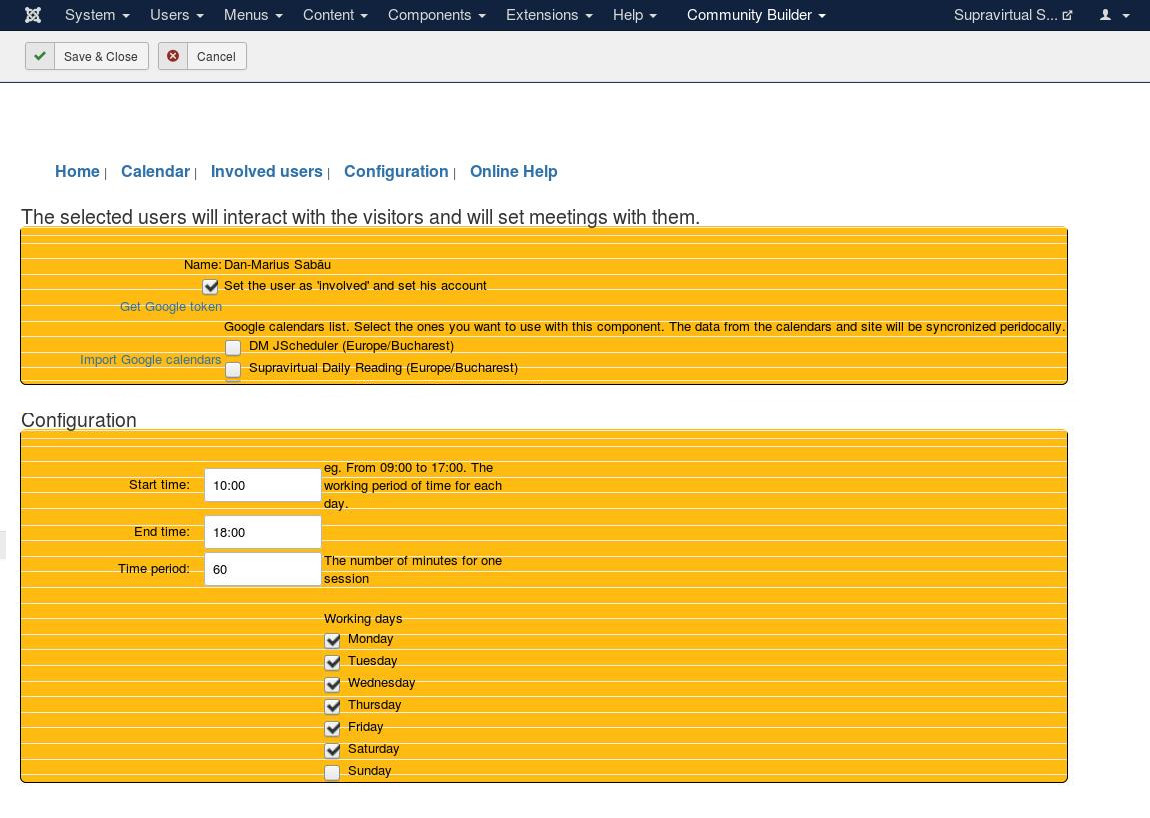The image size is (1150, 818).
Task: Click the Time period input field
Action: (x=263, y=569)
